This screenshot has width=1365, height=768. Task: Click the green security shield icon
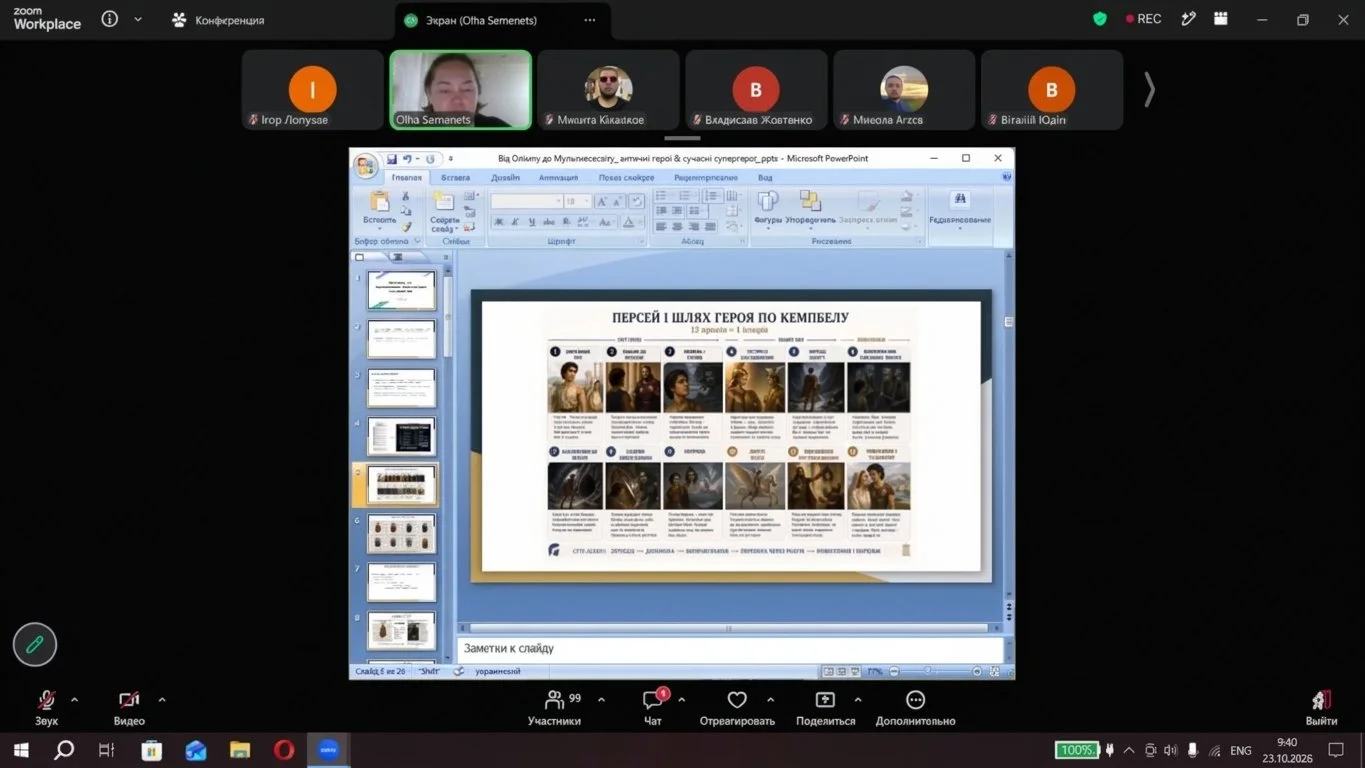(1100, 19)
